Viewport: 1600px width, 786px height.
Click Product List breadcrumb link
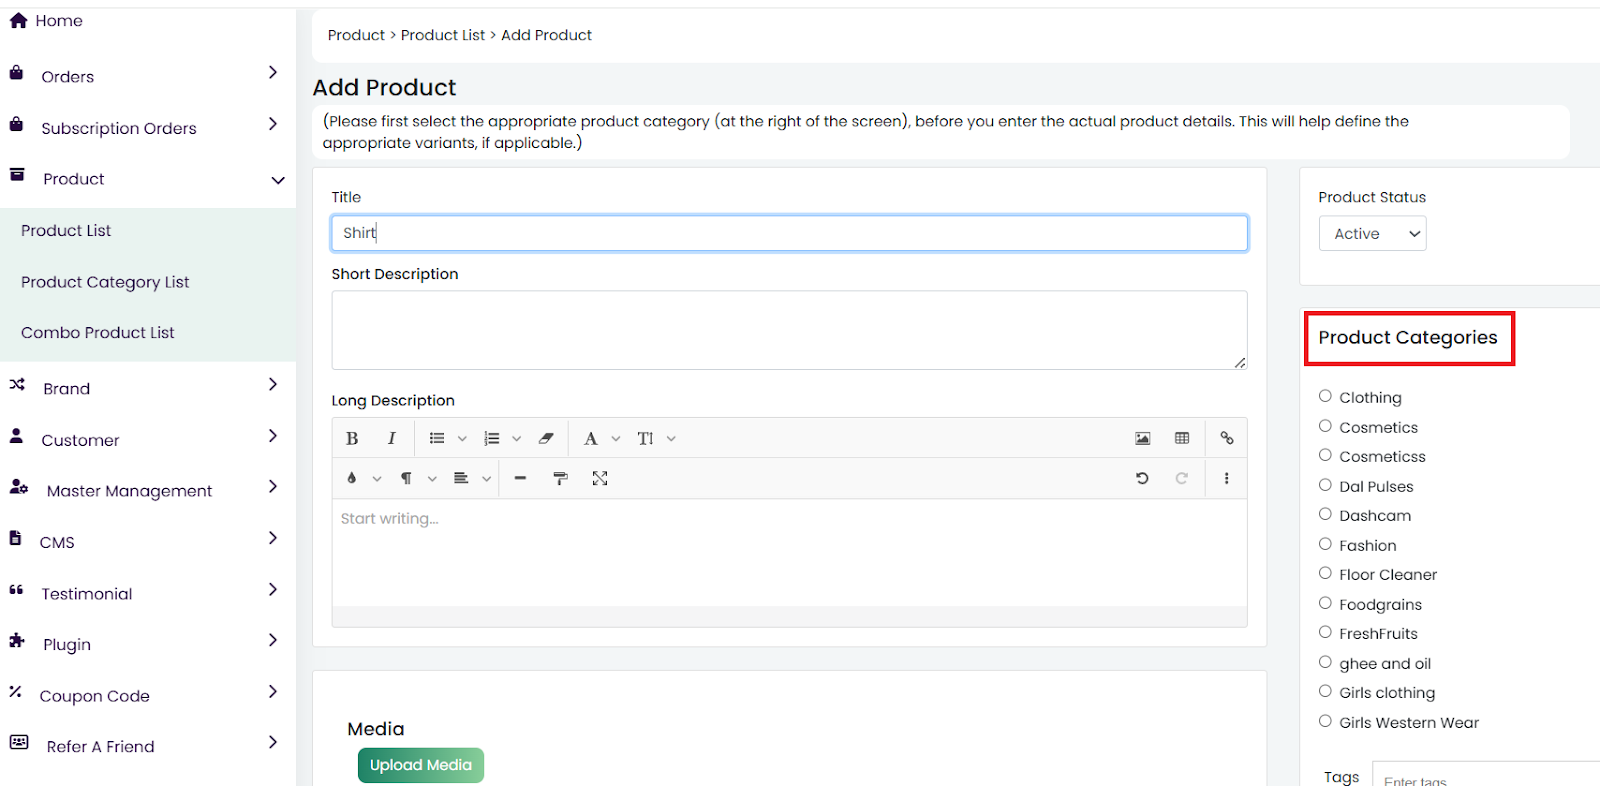[442, 35]
